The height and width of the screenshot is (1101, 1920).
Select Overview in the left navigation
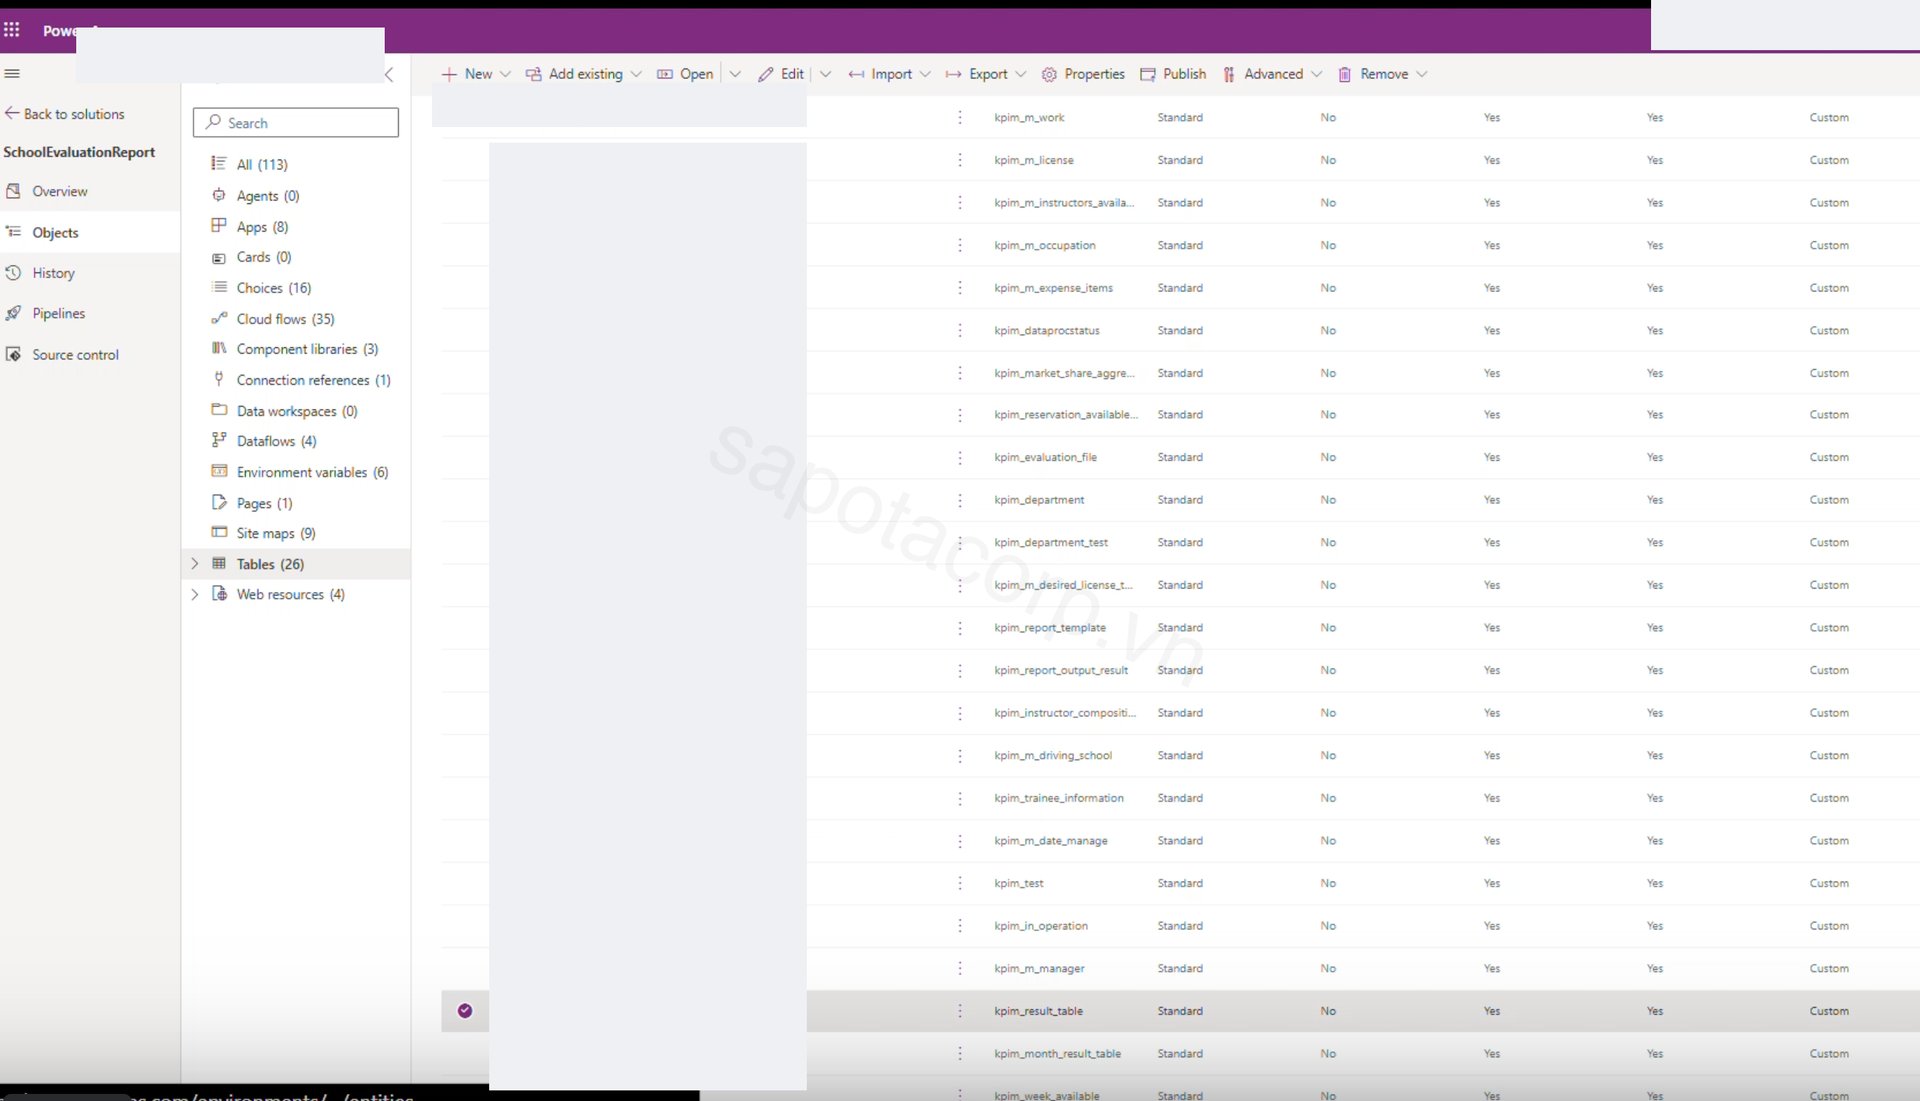(x=90, y=191)
